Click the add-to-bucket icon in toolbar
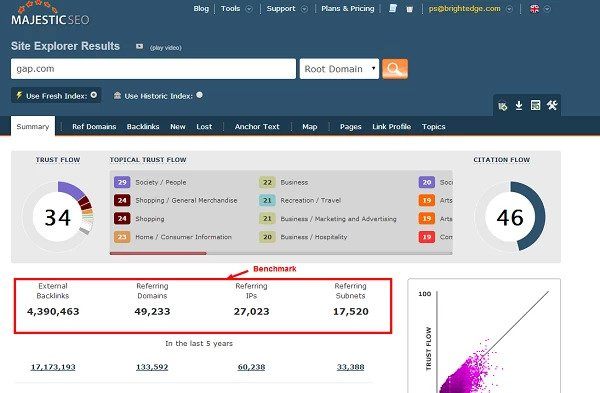This screenshot has height=393, width=600. (502, 106)
